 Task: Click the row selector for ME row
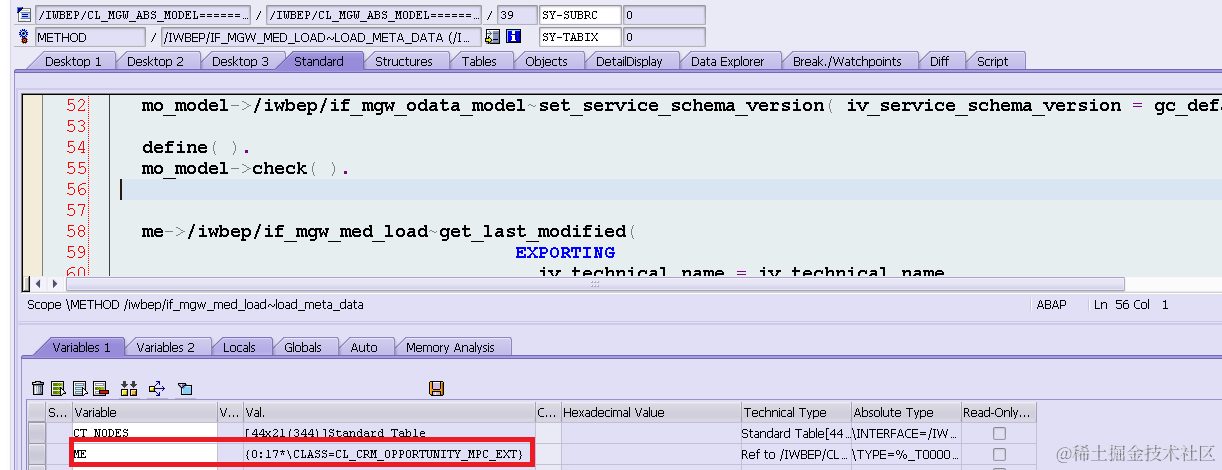[37, 454]
